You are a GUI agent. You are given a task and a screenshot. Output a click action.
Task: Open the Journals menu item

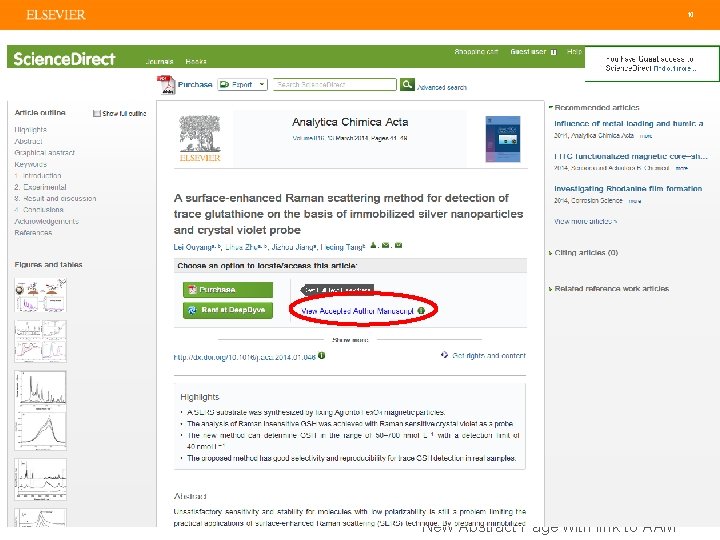[x=159, y=62]
